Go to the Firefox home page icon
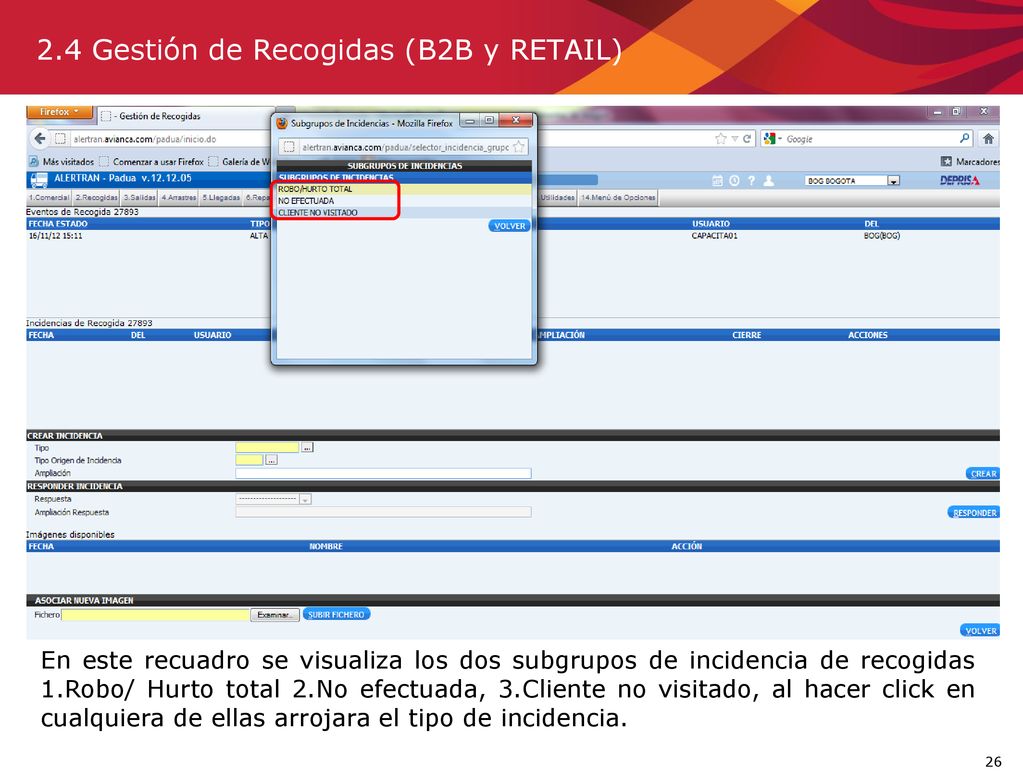Screen dimensions: 1023x783 [x=988, y=138]
